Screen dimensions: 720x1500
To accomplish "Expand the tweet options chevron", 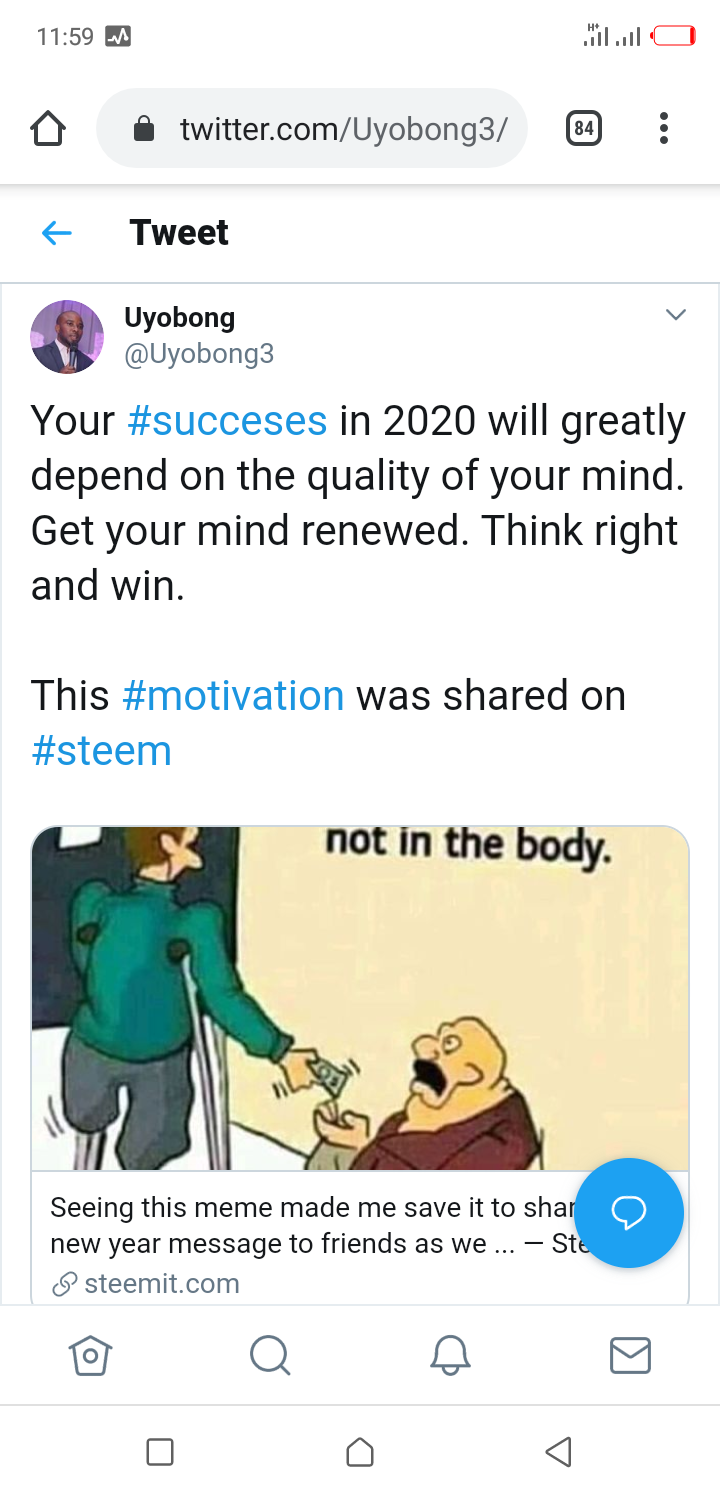I will pos(676,315).
